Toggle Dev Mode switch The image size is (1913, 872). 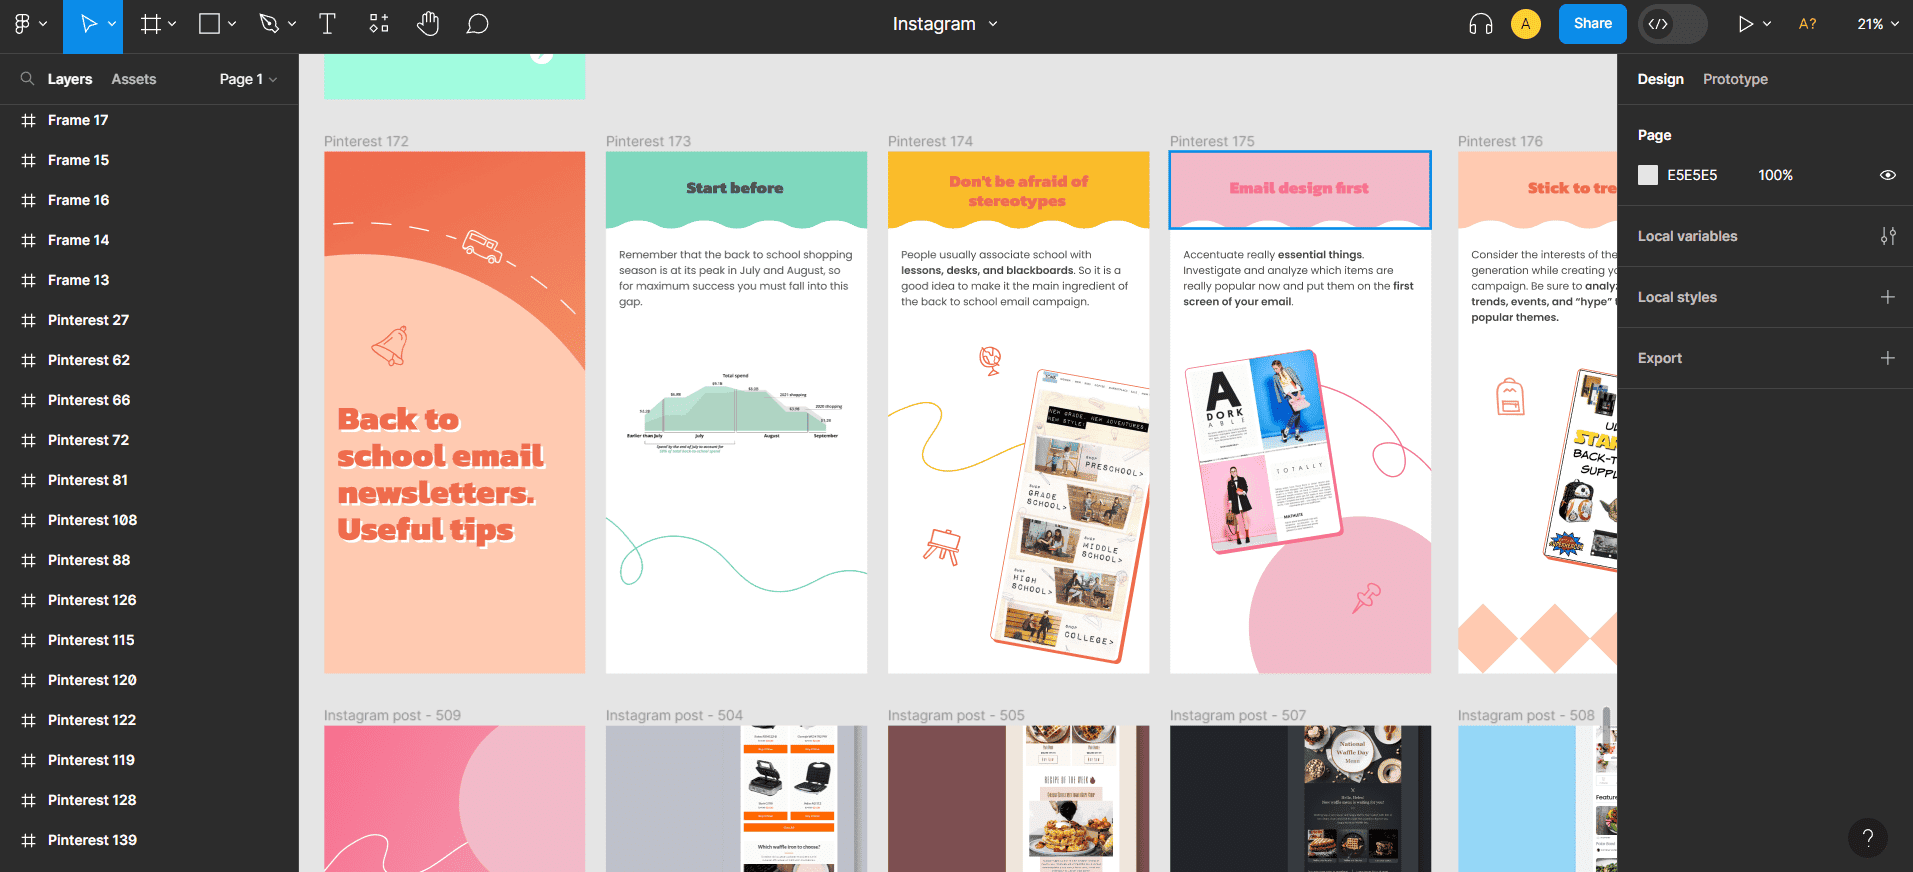click(1672, 24)
